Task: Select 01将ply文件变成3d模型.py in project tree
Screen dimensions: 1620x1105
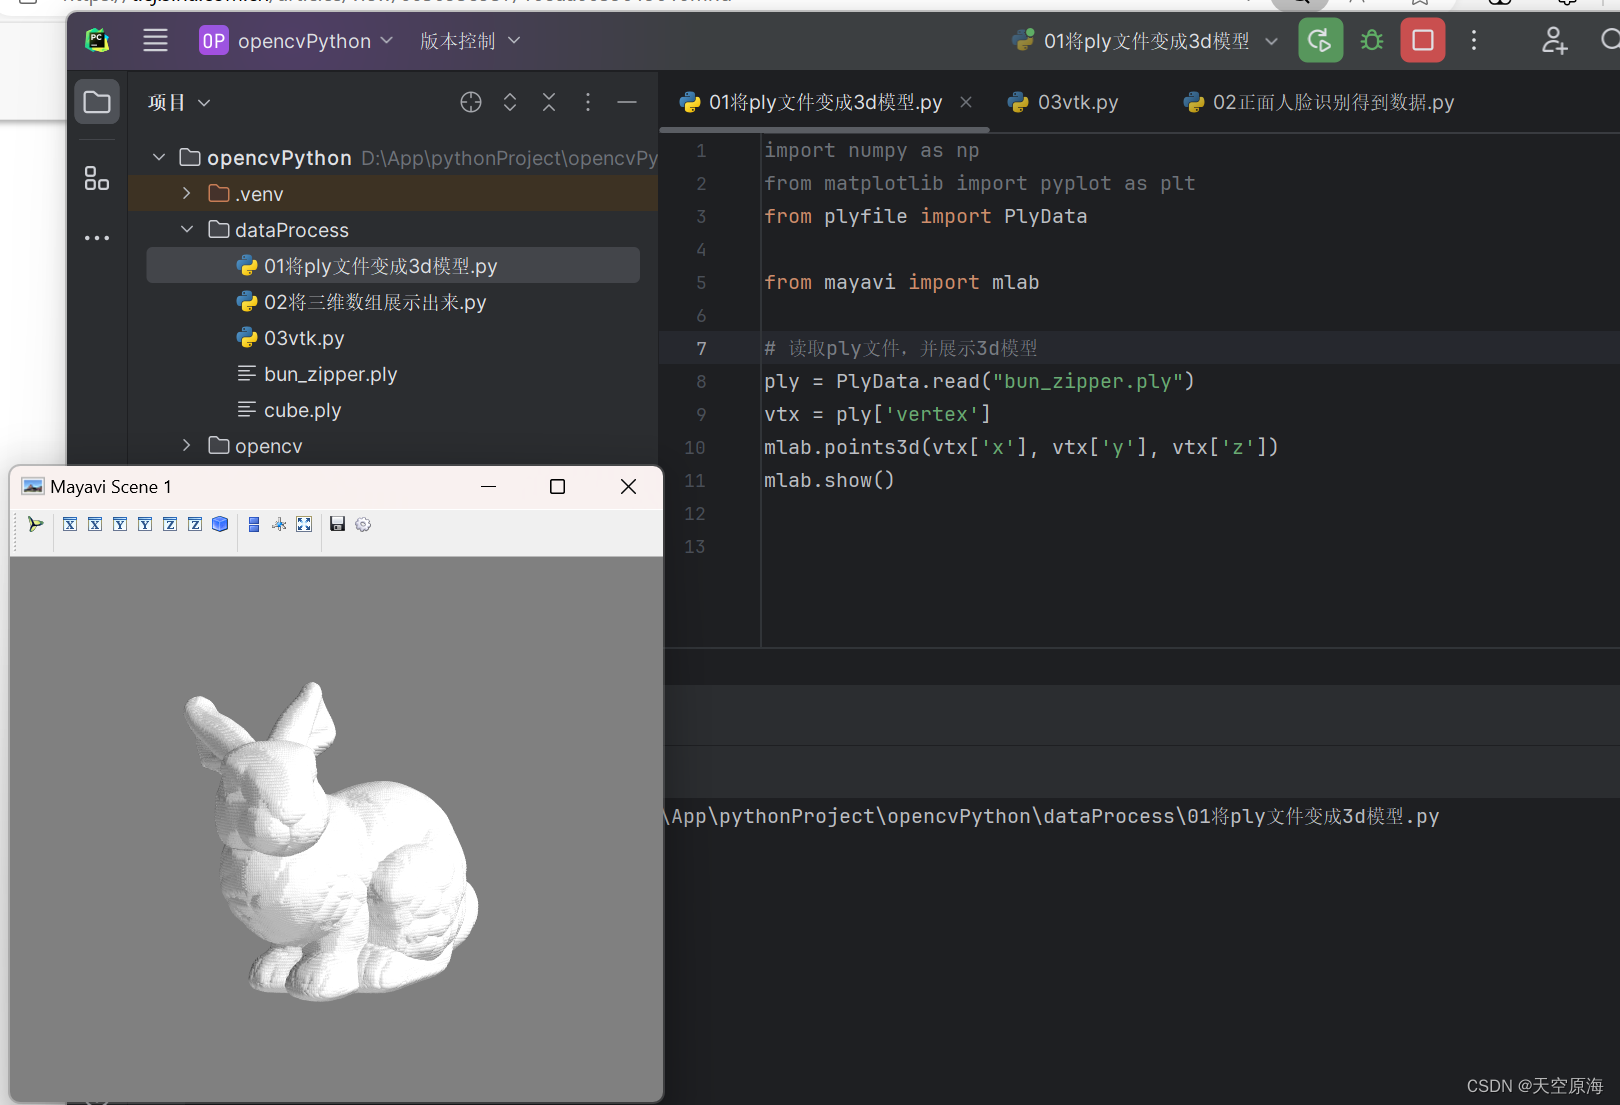Action: pyautogui.click(x=393, y=266)
